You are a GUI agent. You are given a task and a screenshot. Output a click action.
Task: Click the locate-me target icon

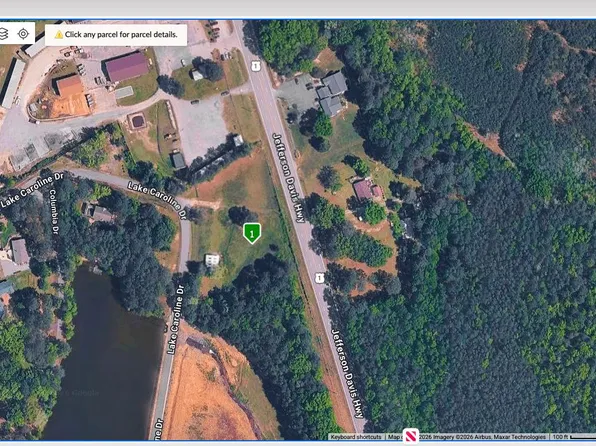point(23,34)
